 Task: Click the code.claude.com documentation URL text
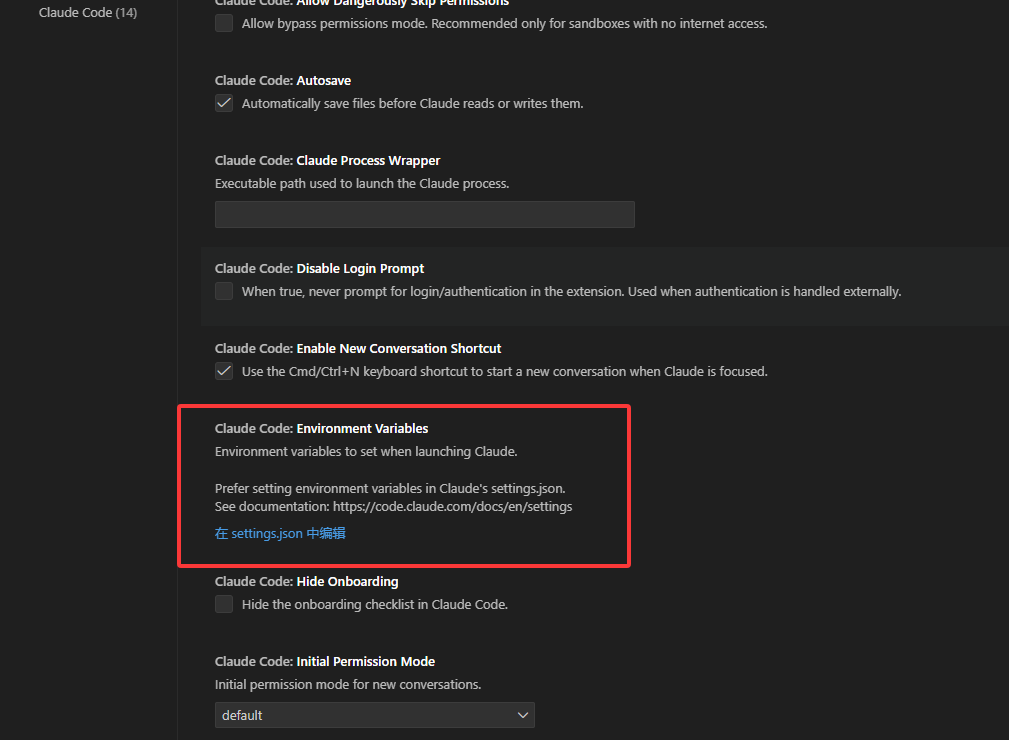tap(452, 507)
